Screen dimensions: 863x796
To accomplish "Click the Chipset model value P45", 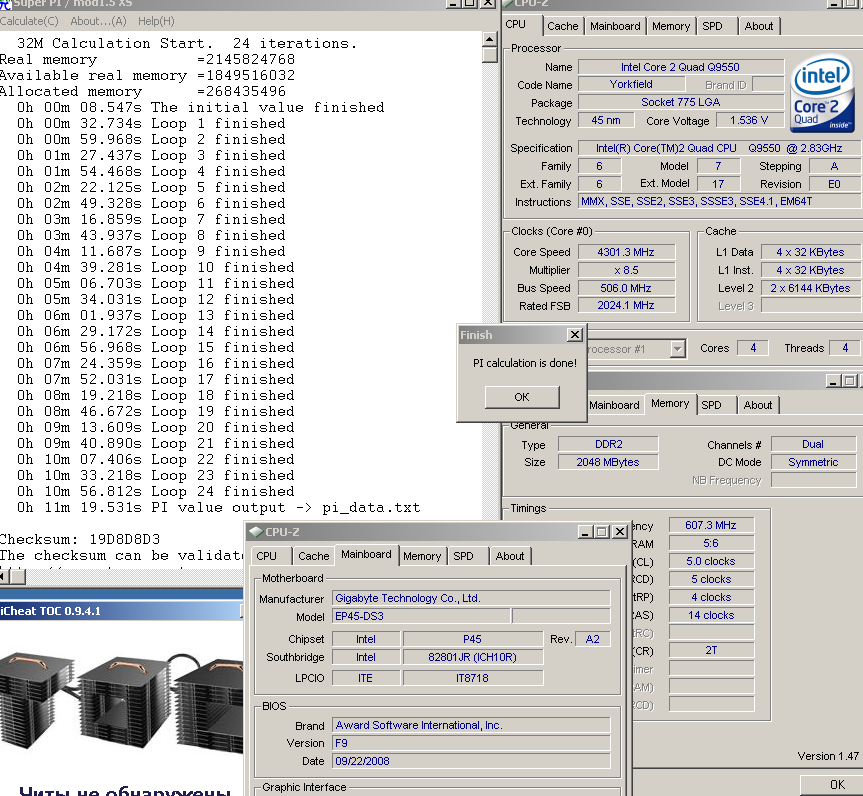I will (473, 639).
